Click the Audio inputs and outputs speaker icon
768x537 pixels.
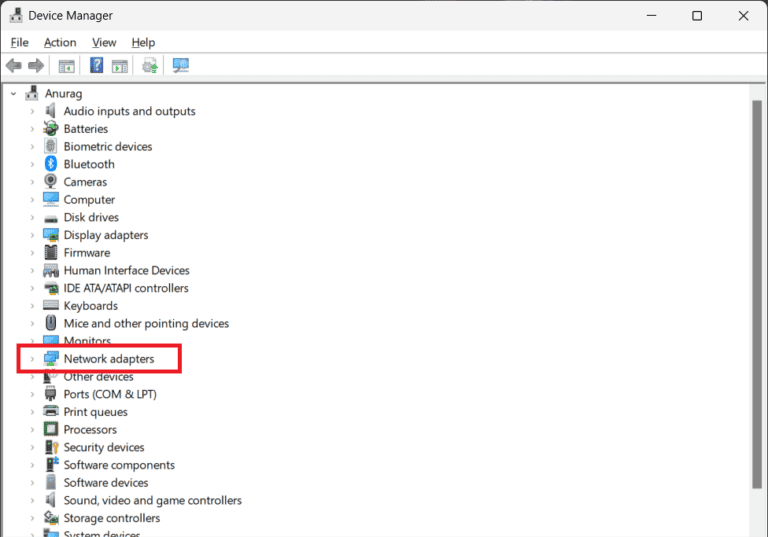[50, 111]
